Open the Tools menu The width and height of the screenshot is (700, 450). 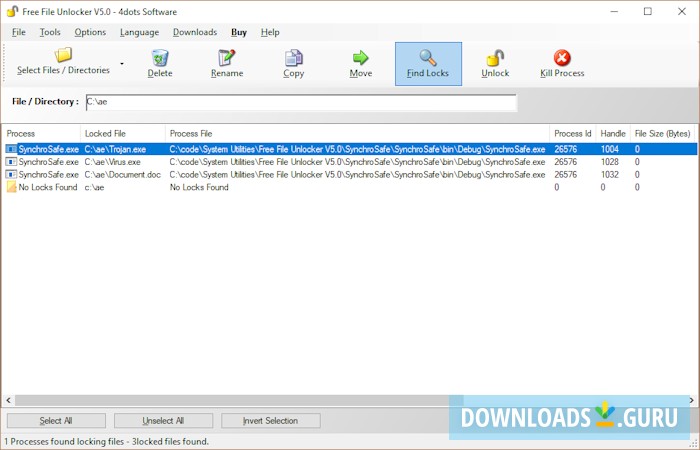pyautogui.click(x=50, y=32)
